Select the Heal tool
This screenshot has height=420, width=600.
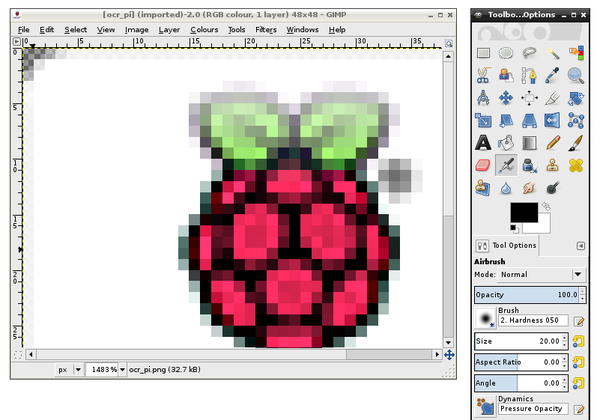tap(576, 166)
